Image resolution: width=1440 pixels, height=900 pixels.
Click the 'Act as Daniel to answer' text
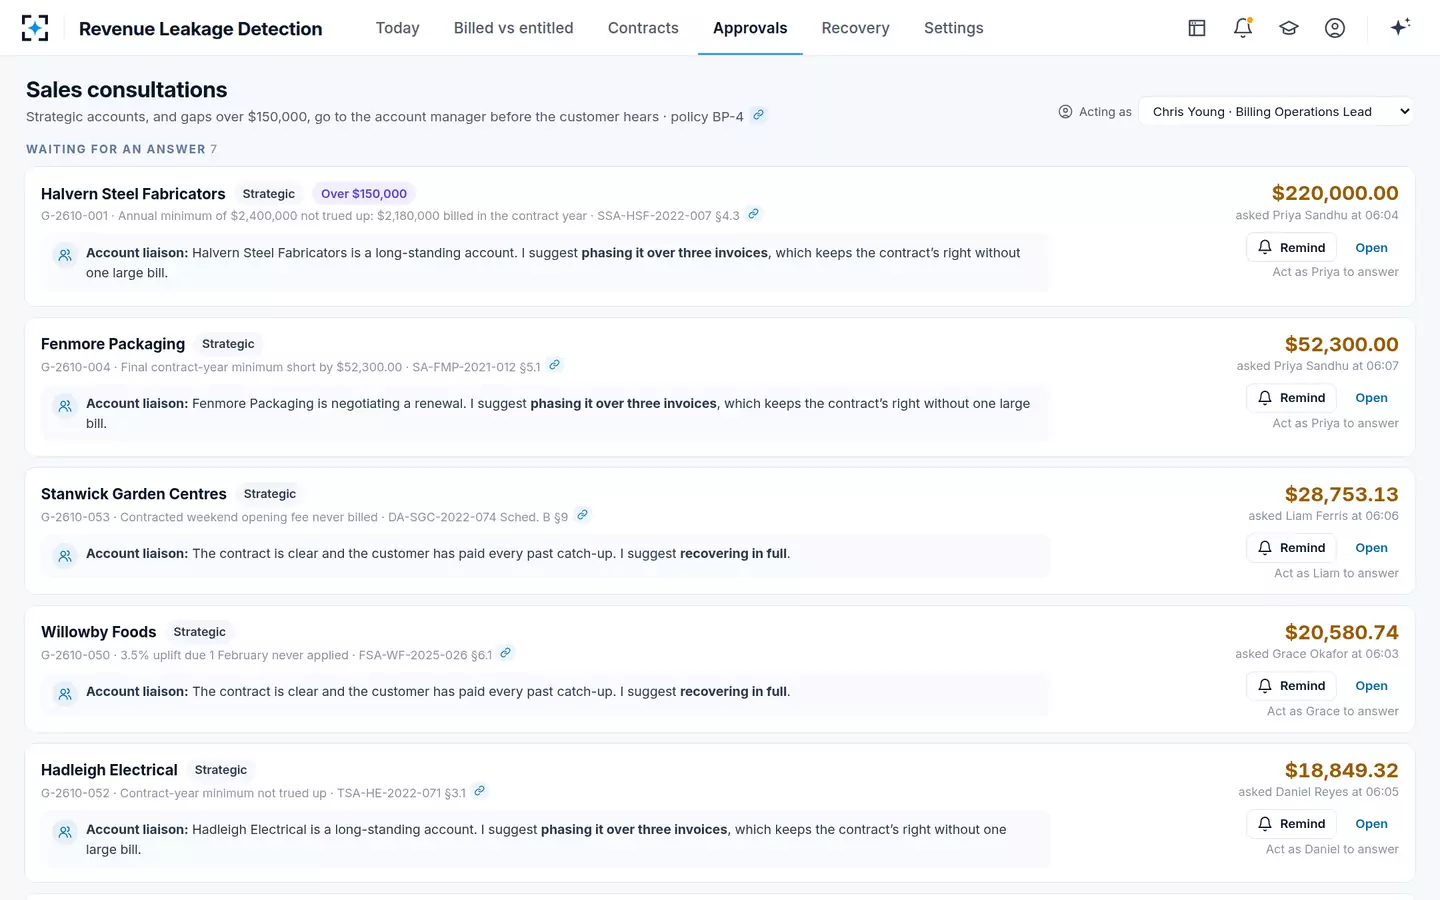pyautogui.click(x=1332, y=849)
